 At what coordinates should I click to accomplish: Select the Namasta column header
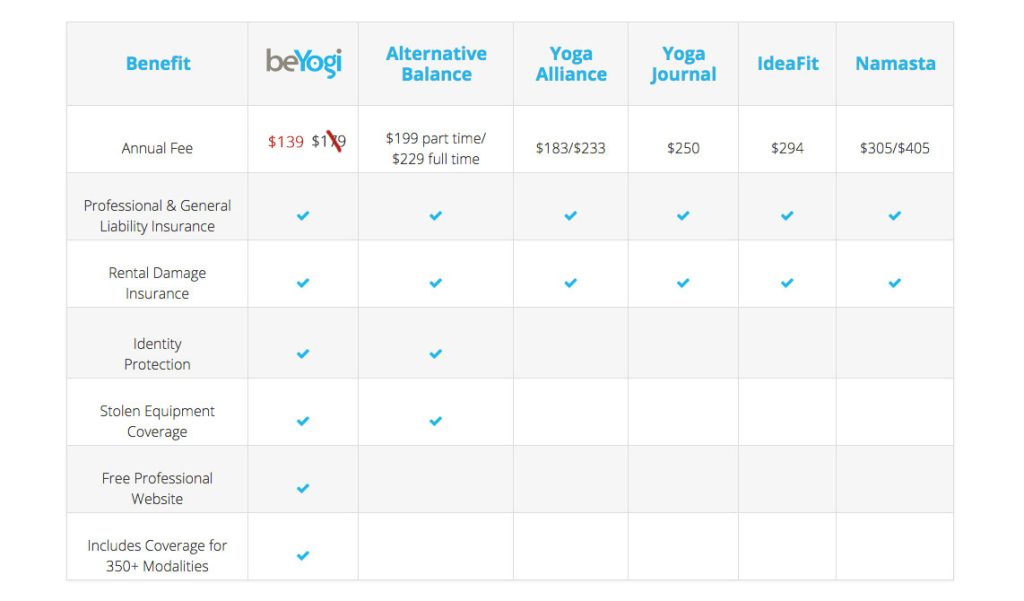tap(895, 63)
